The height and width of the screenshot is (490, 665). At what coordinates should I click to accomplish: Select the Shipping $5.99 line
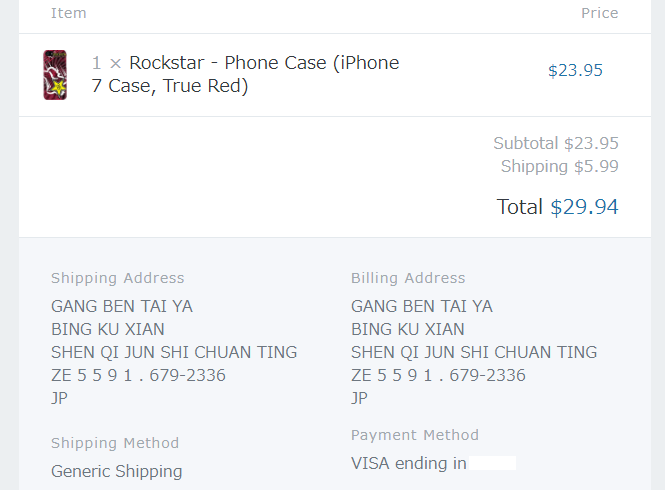coord(559,166)
